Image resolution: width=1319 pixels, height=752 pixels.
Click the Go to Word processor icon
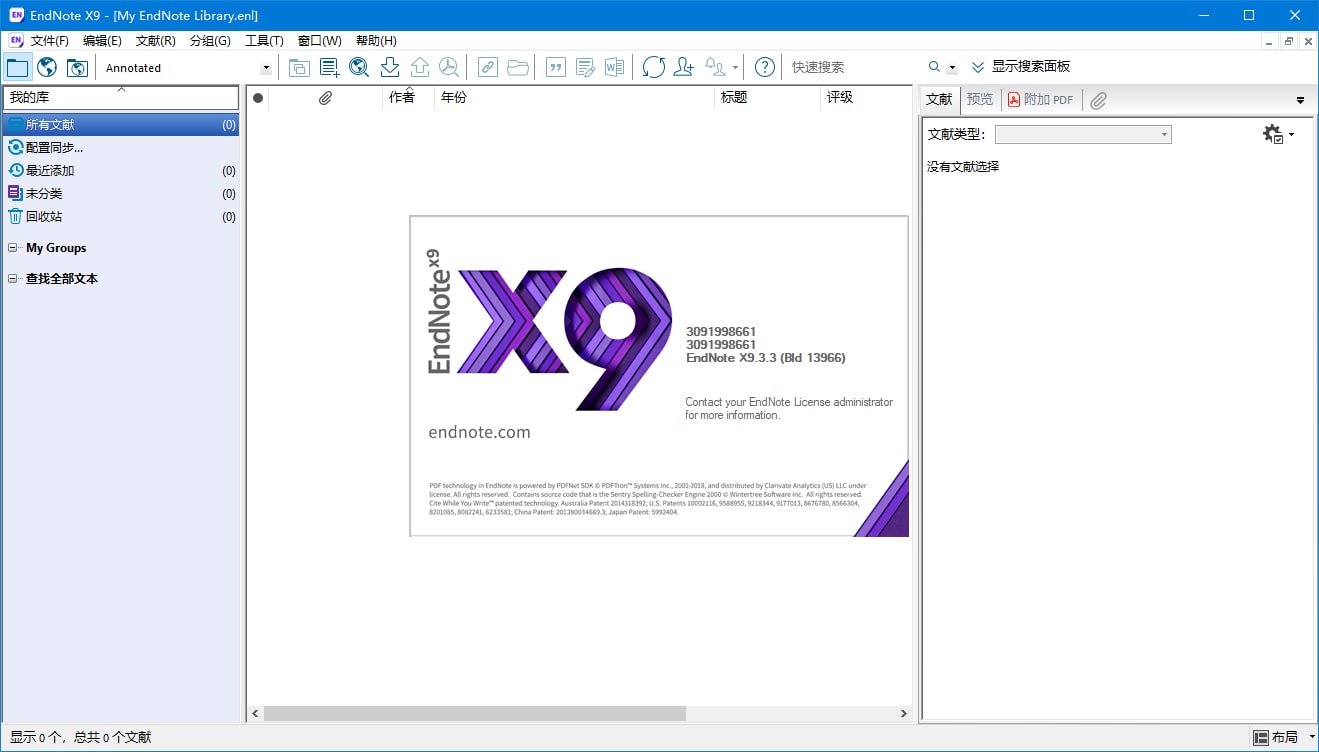[614, 67]
